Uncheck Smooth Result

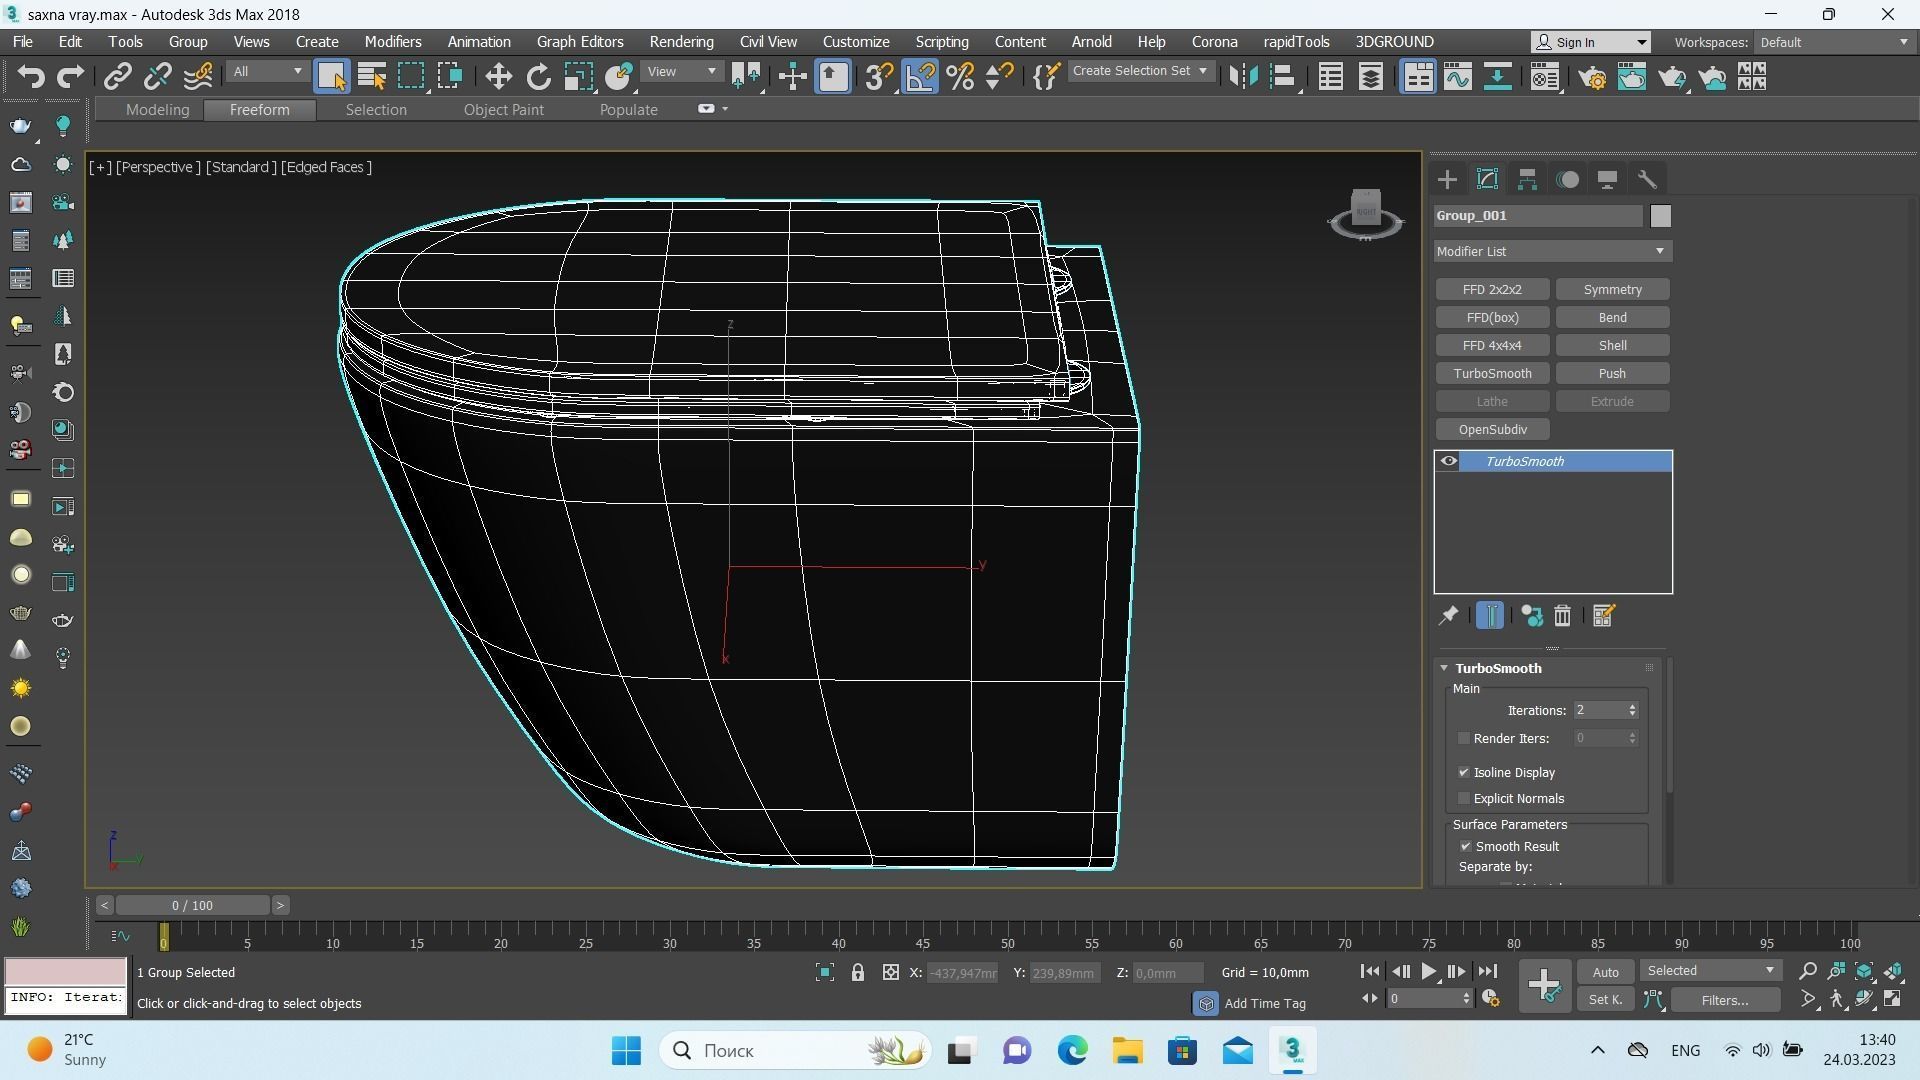[1466, 846]
